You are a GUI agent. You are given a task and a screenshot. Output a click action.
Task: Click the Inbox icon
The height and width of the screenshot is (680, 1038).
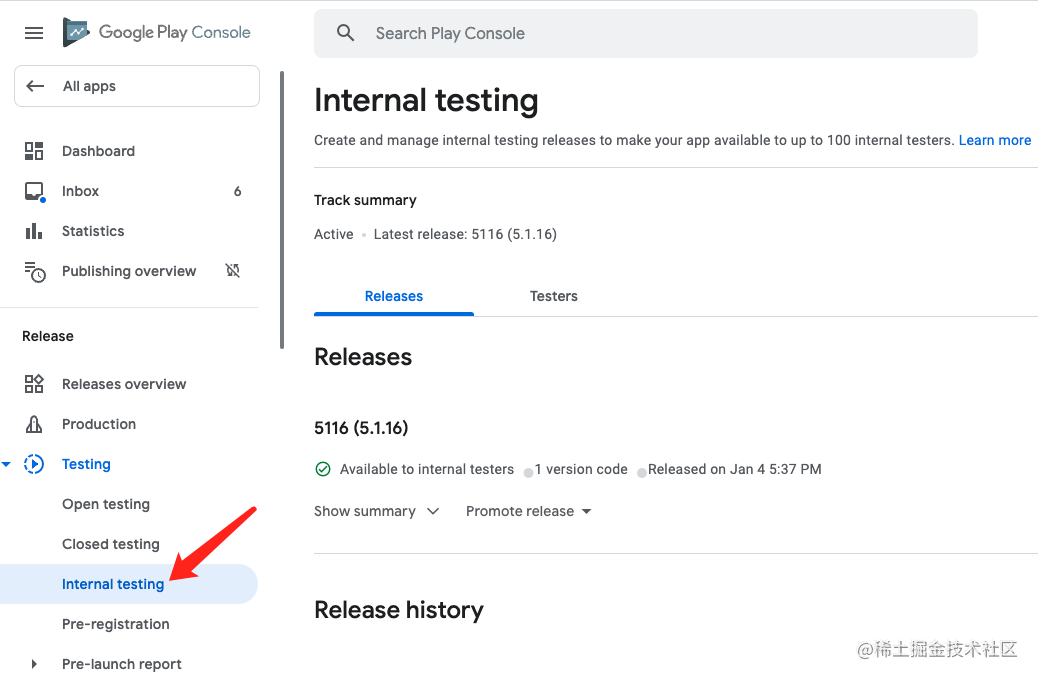tap(34, 191)
